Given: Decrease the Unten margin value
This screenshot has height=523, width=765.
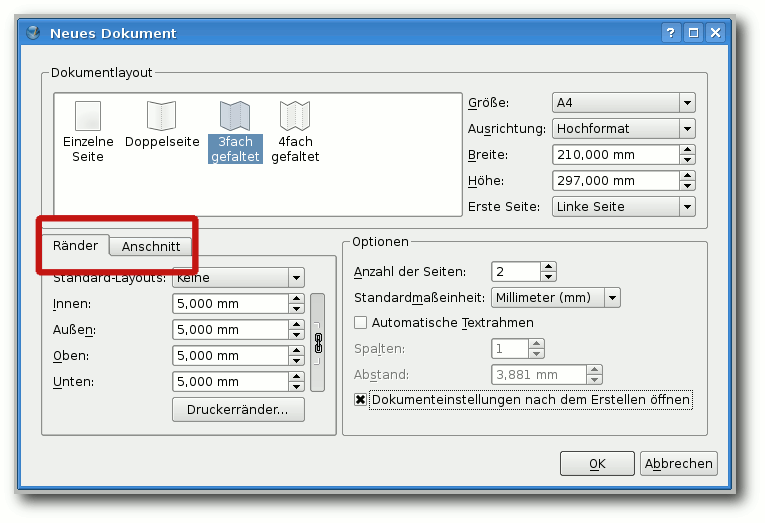Looking at the screenshot, I should [x=296, y=386].
